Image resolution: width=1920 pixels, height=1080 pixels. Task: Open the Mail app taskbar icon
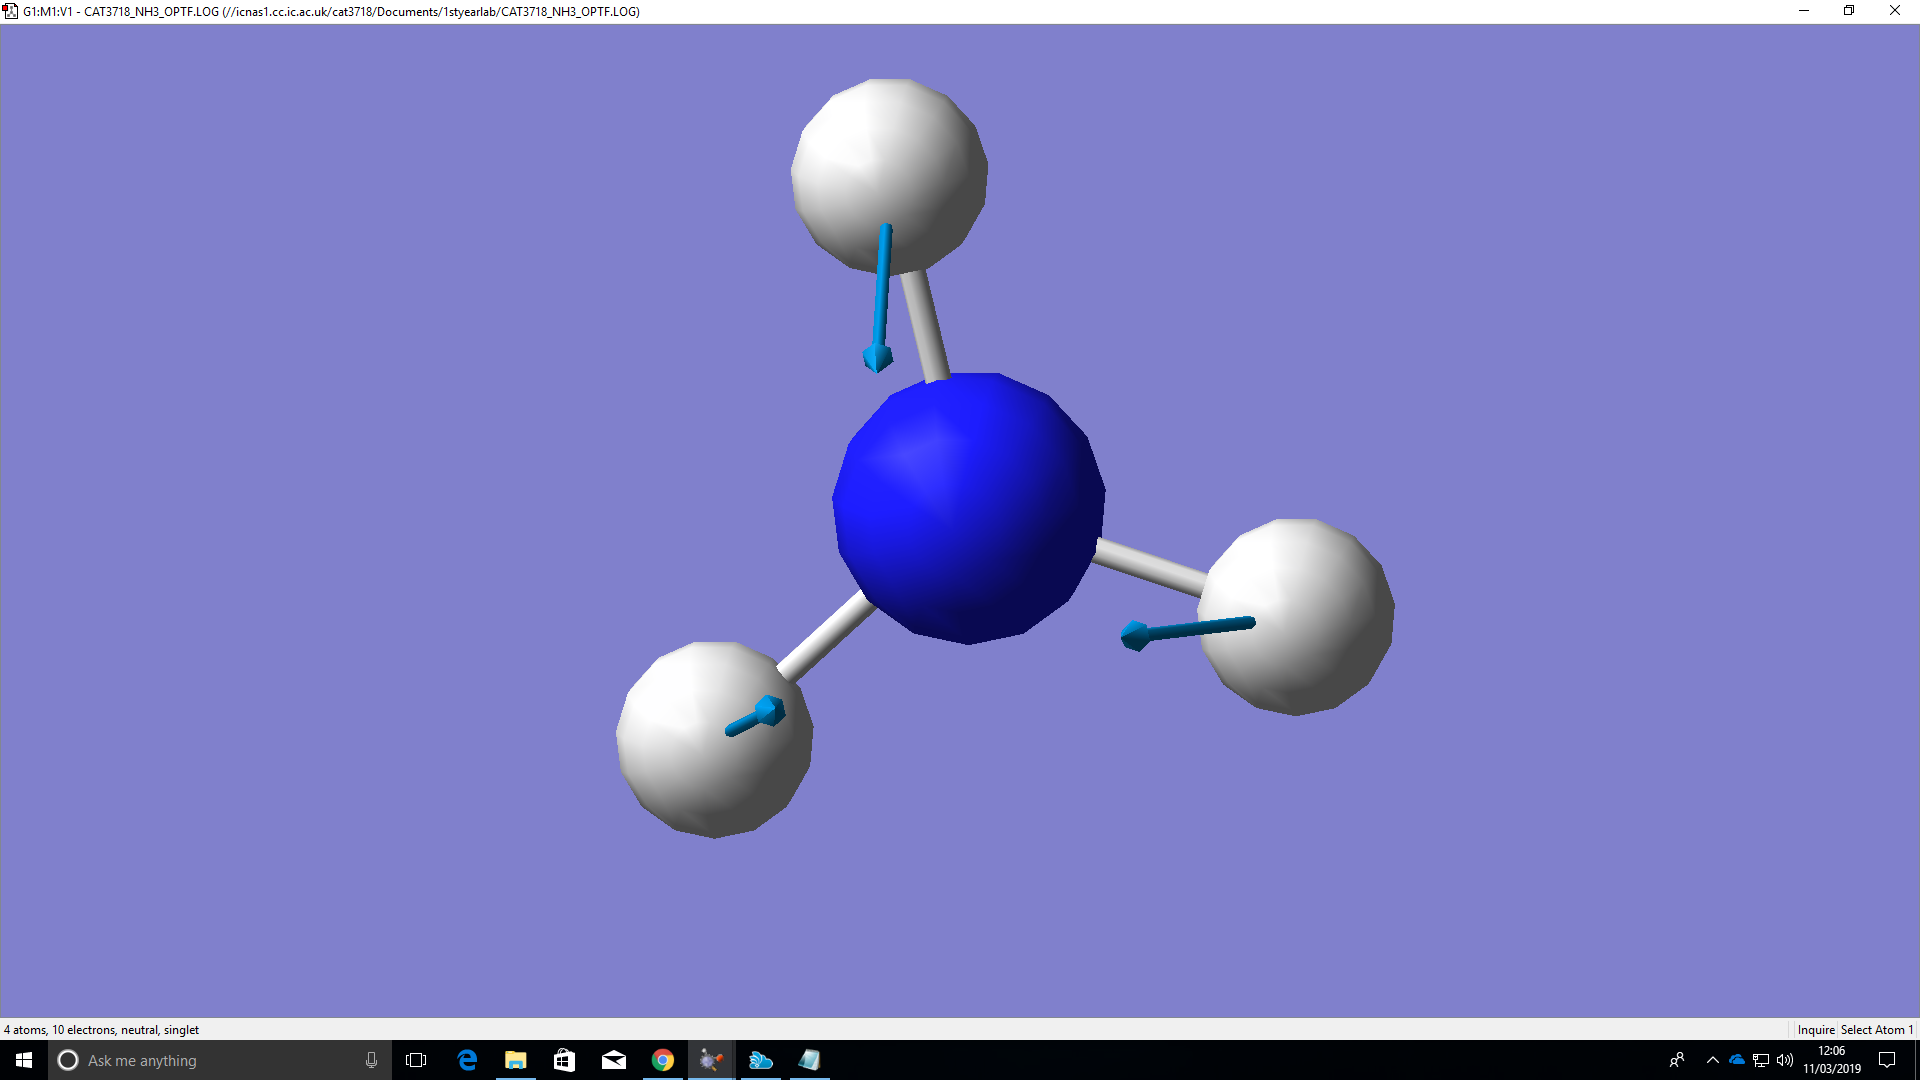(x=614, y=1060)
